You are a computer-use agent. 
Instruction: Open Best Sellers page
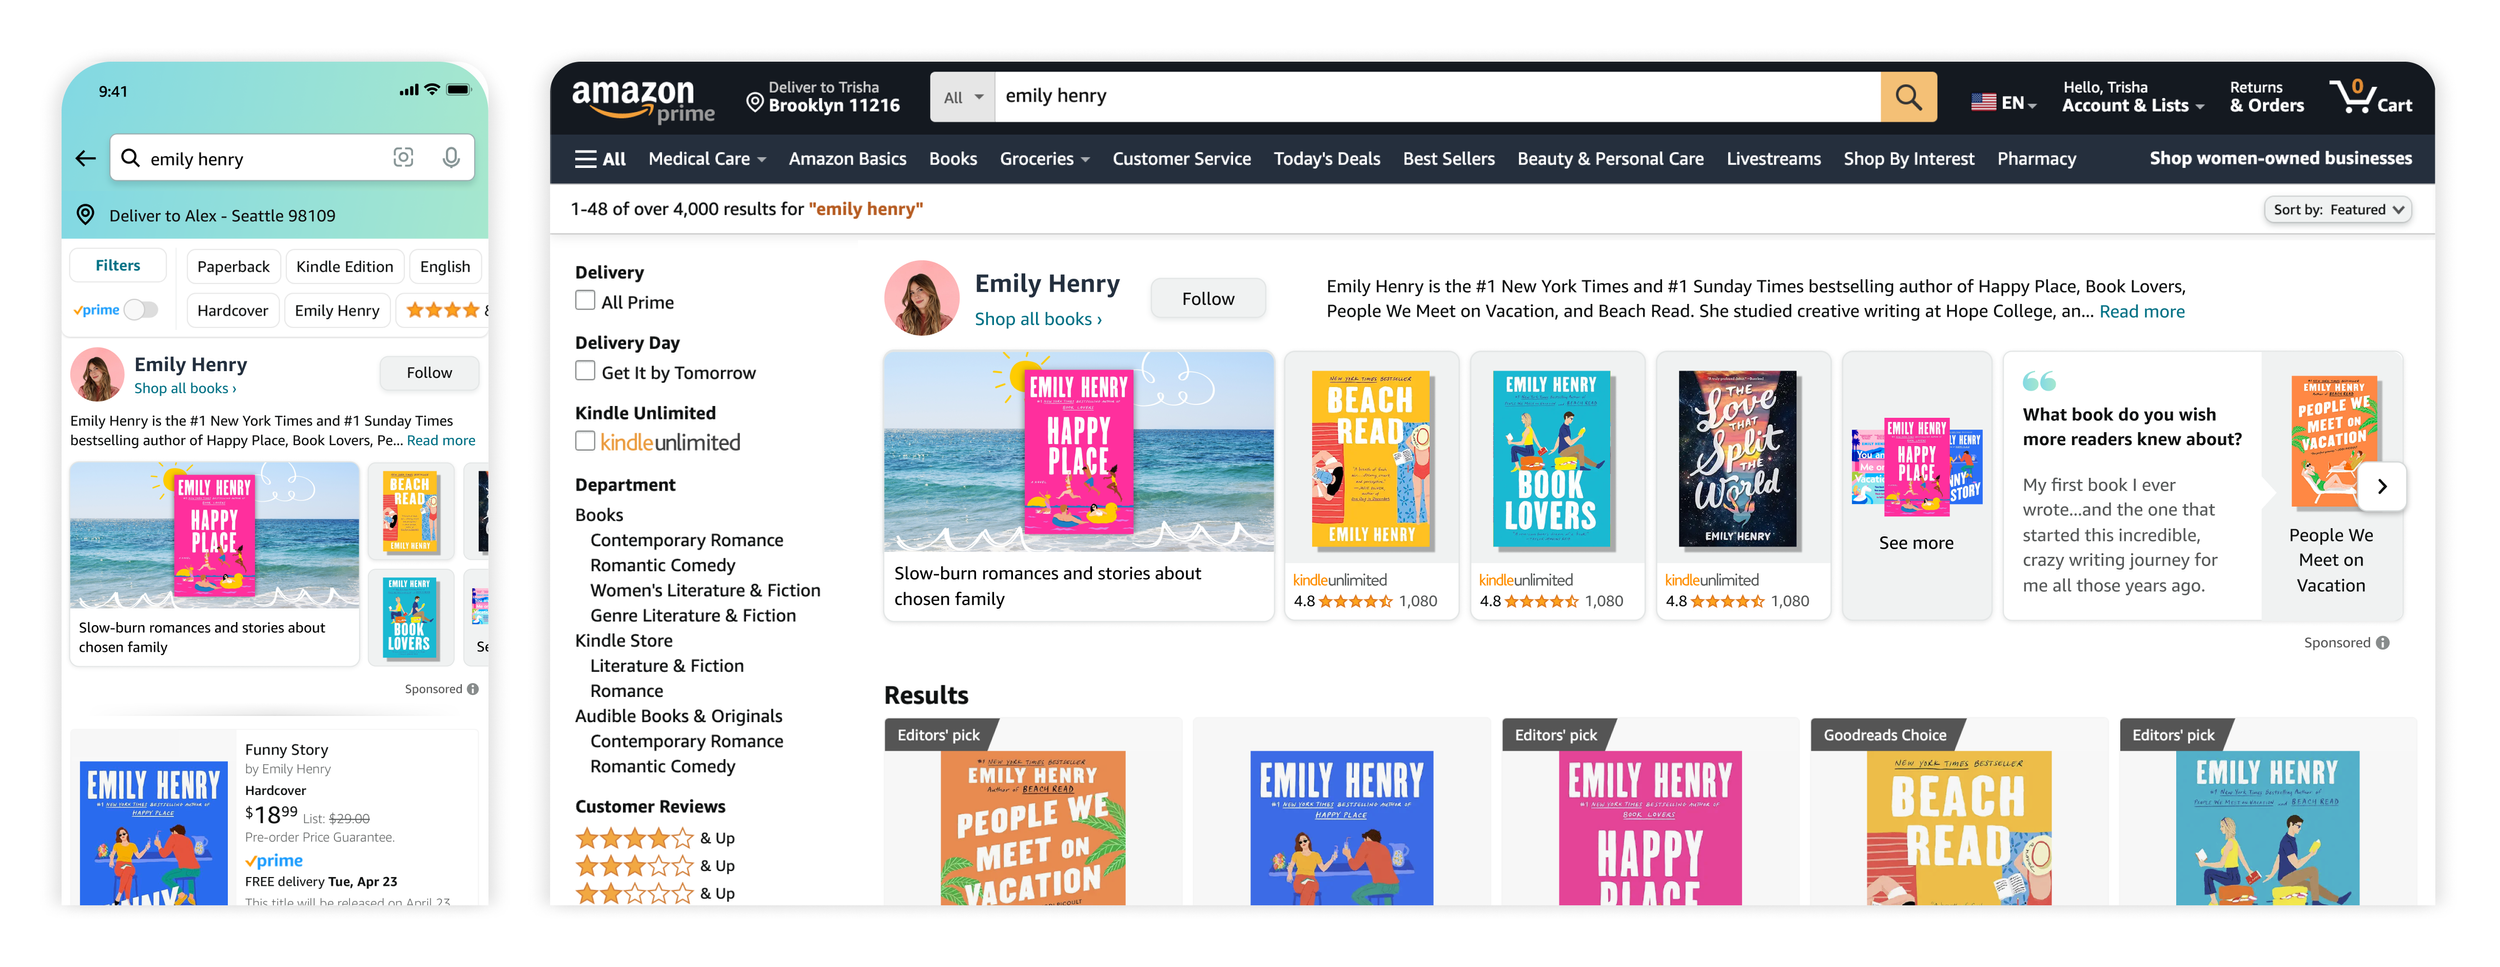point(1449,158)
